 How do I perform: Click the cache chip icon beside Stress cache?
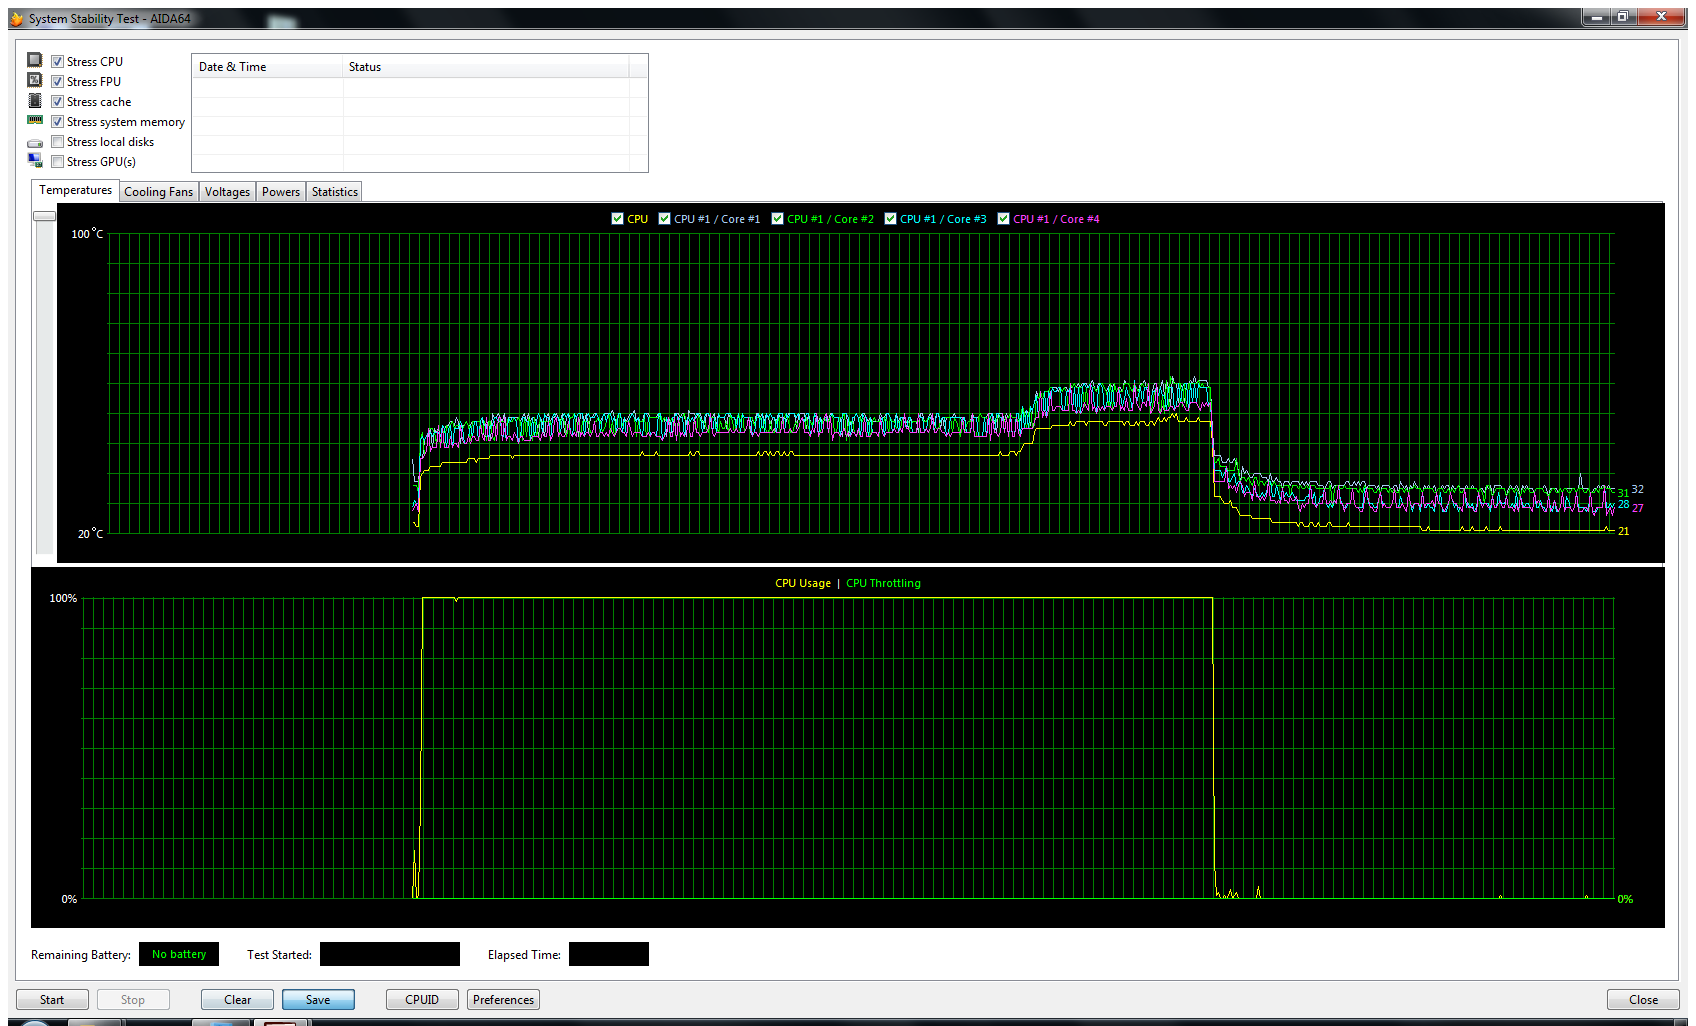tap(35, 101)
